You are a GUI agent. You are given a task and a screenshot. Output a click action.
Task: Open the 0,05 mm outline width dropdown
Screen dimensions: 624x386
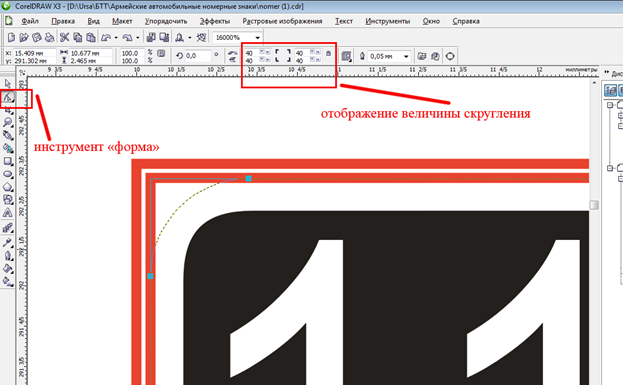pyautogui.click(x=406, y=57)
